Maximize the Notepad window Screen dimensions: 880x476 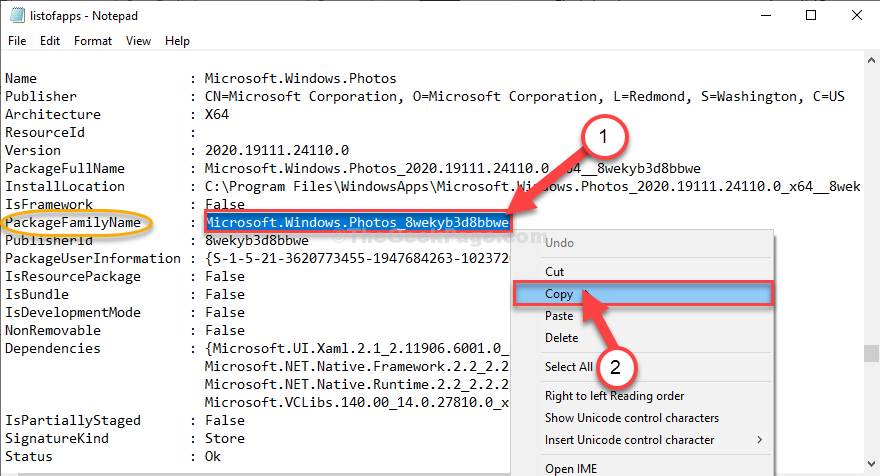[810, 15]
